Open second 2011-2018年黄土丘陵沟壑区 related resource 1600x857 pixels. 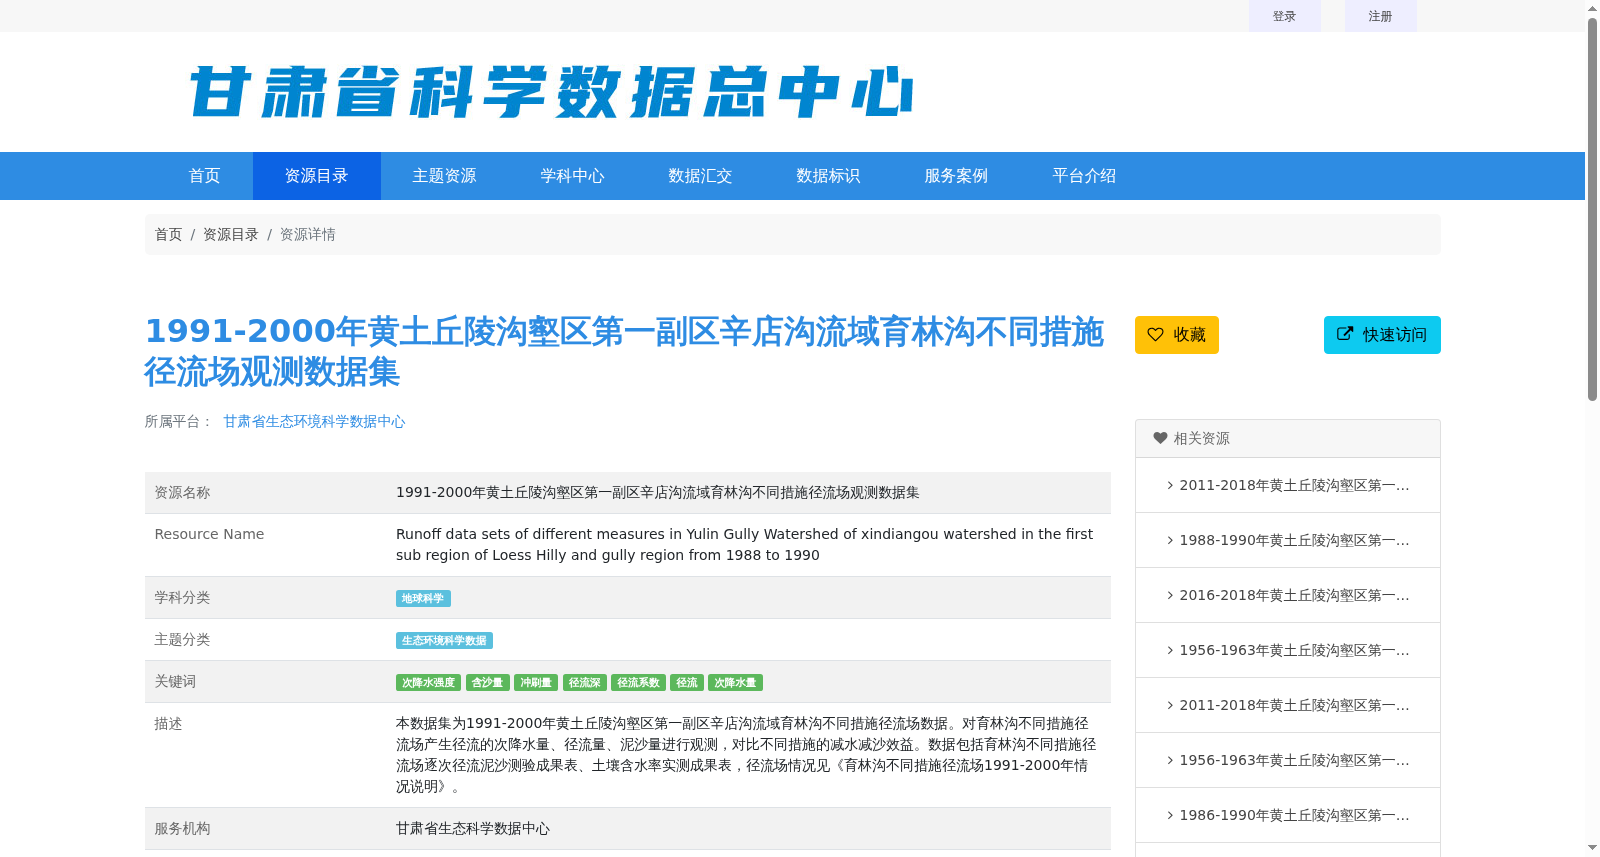1294,705
